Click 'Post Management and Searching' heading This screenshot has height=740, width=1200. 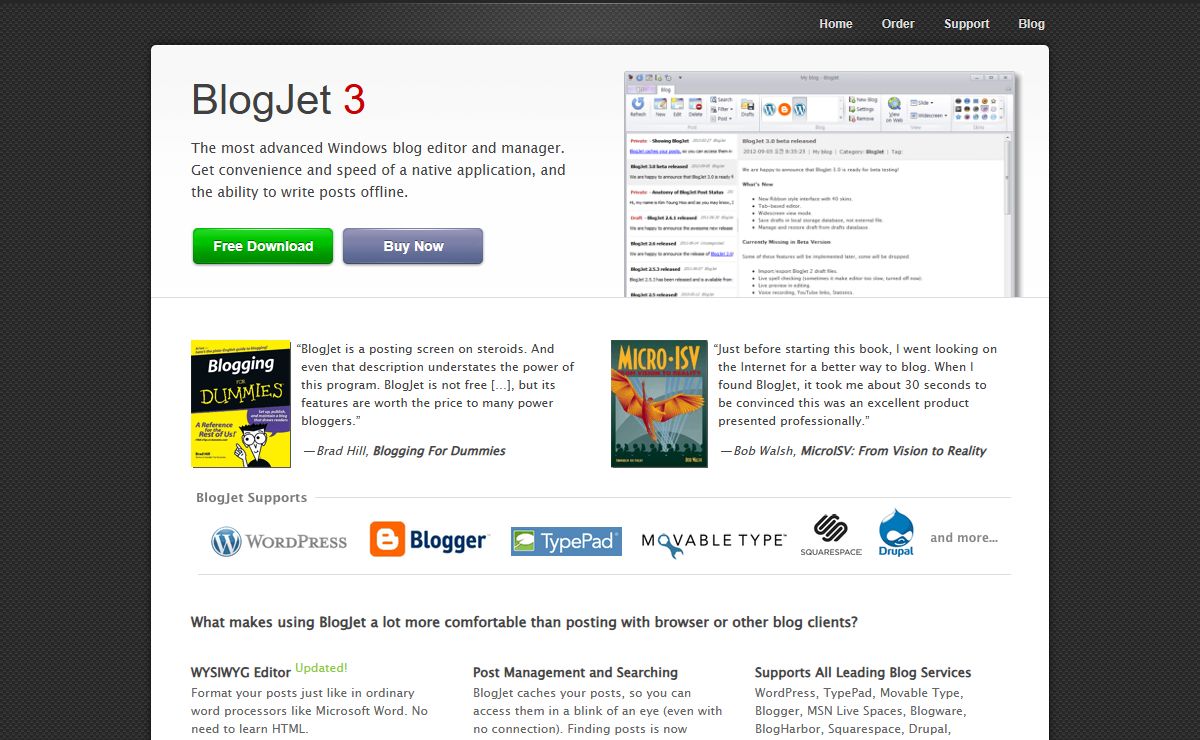pyautogui.click(x=575, y=672)
